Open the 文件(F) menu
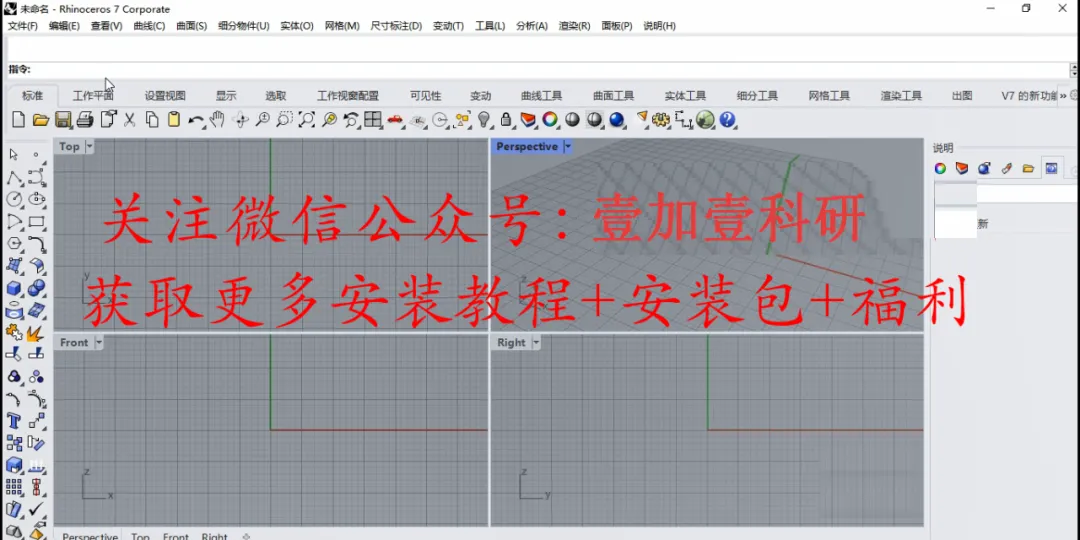This screenshot has width=1080, height=540. [23, 25]
